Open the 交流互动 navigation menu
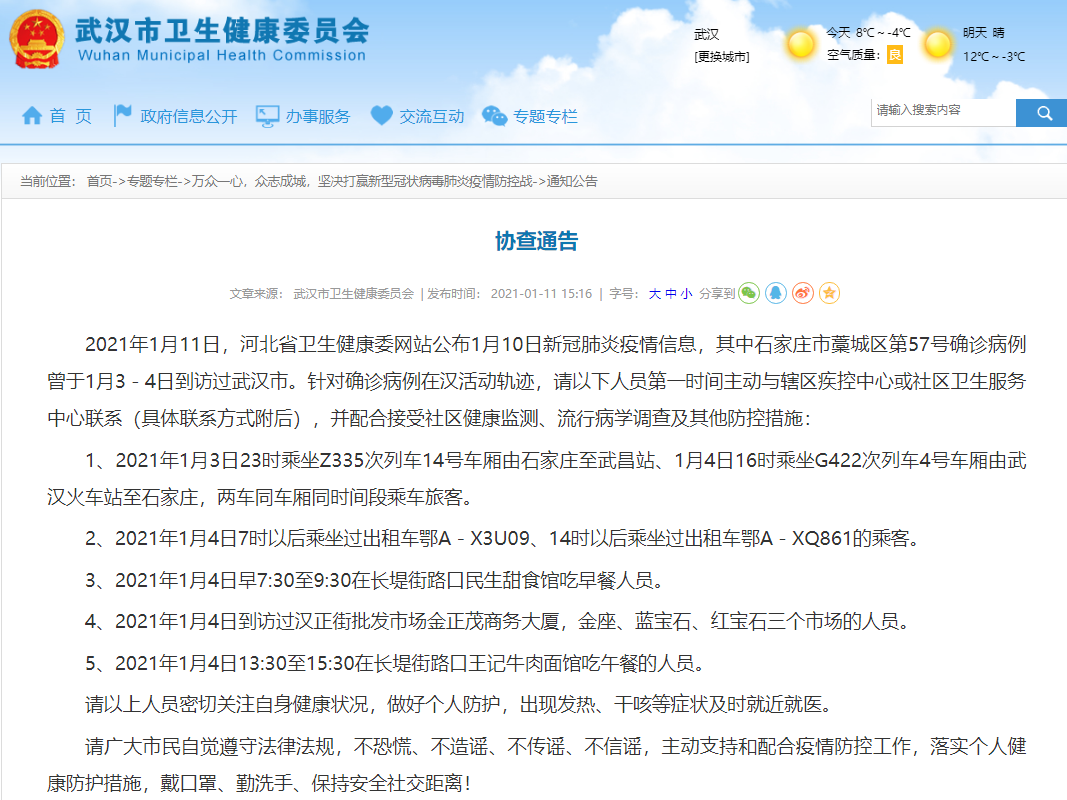1067x800 pixels. [x=418, y=116]
